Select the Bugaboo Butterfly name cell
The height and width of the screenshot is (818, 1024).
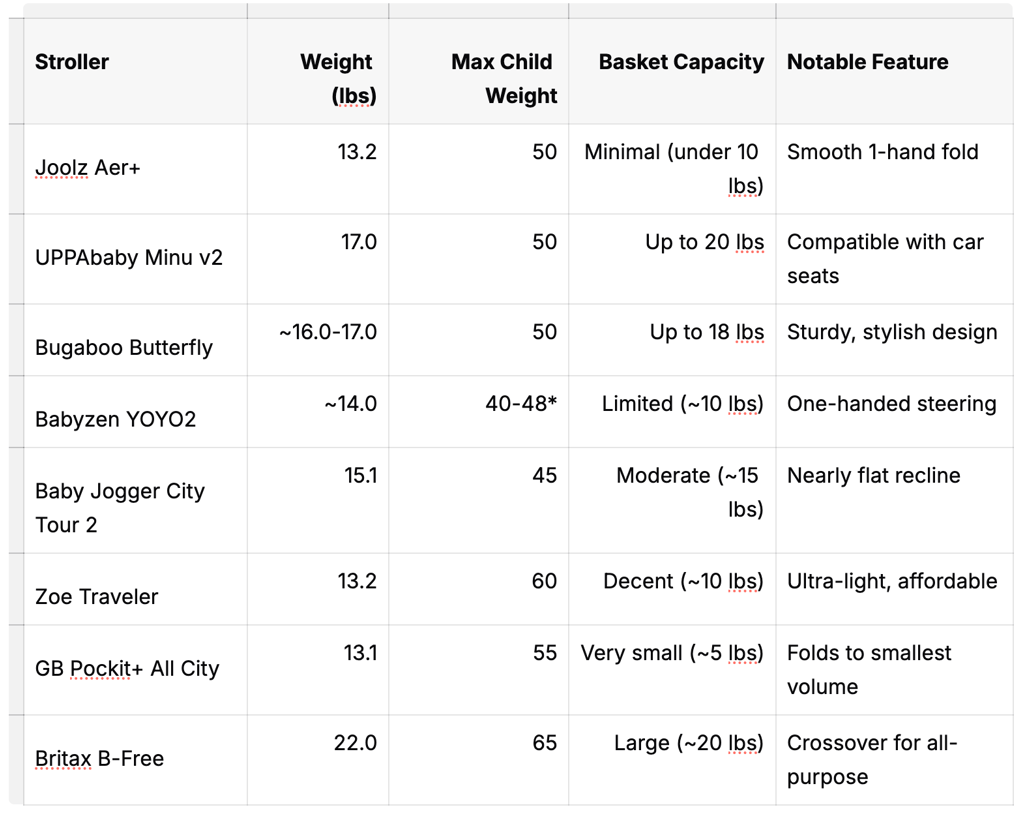point(135,339)
